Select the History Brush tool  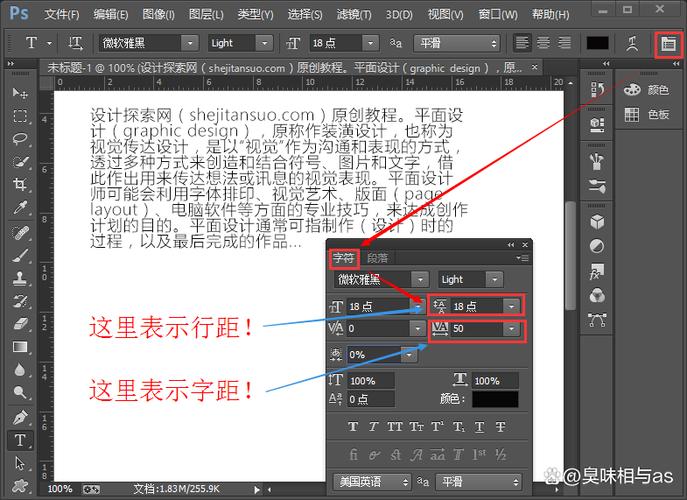pos(20,301)
